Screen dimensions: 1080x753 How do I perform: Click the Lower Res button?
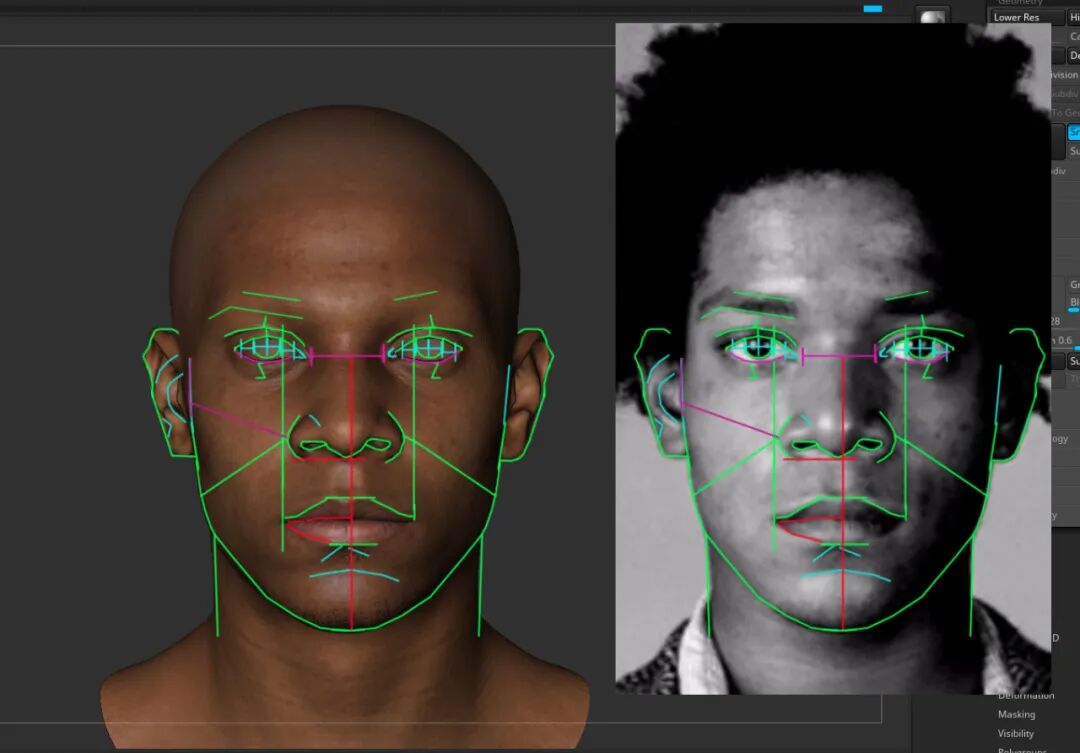pyautogui.click(x=1026, y=17)
